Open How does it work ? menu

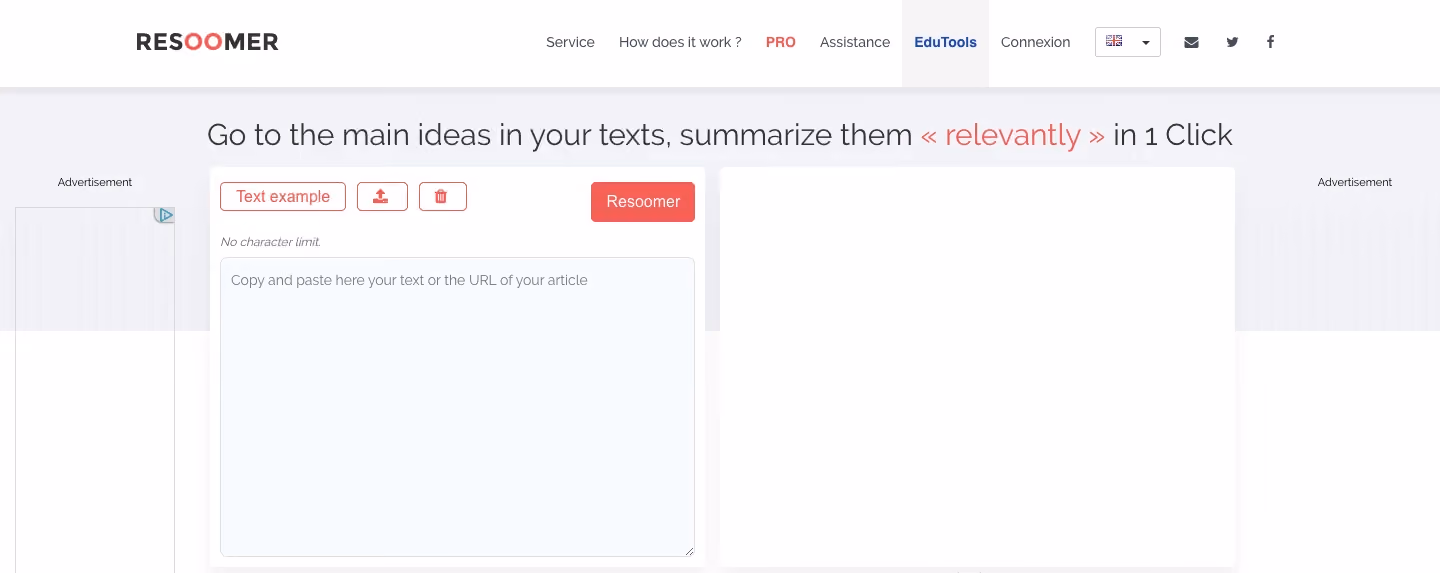coord(680,42)
